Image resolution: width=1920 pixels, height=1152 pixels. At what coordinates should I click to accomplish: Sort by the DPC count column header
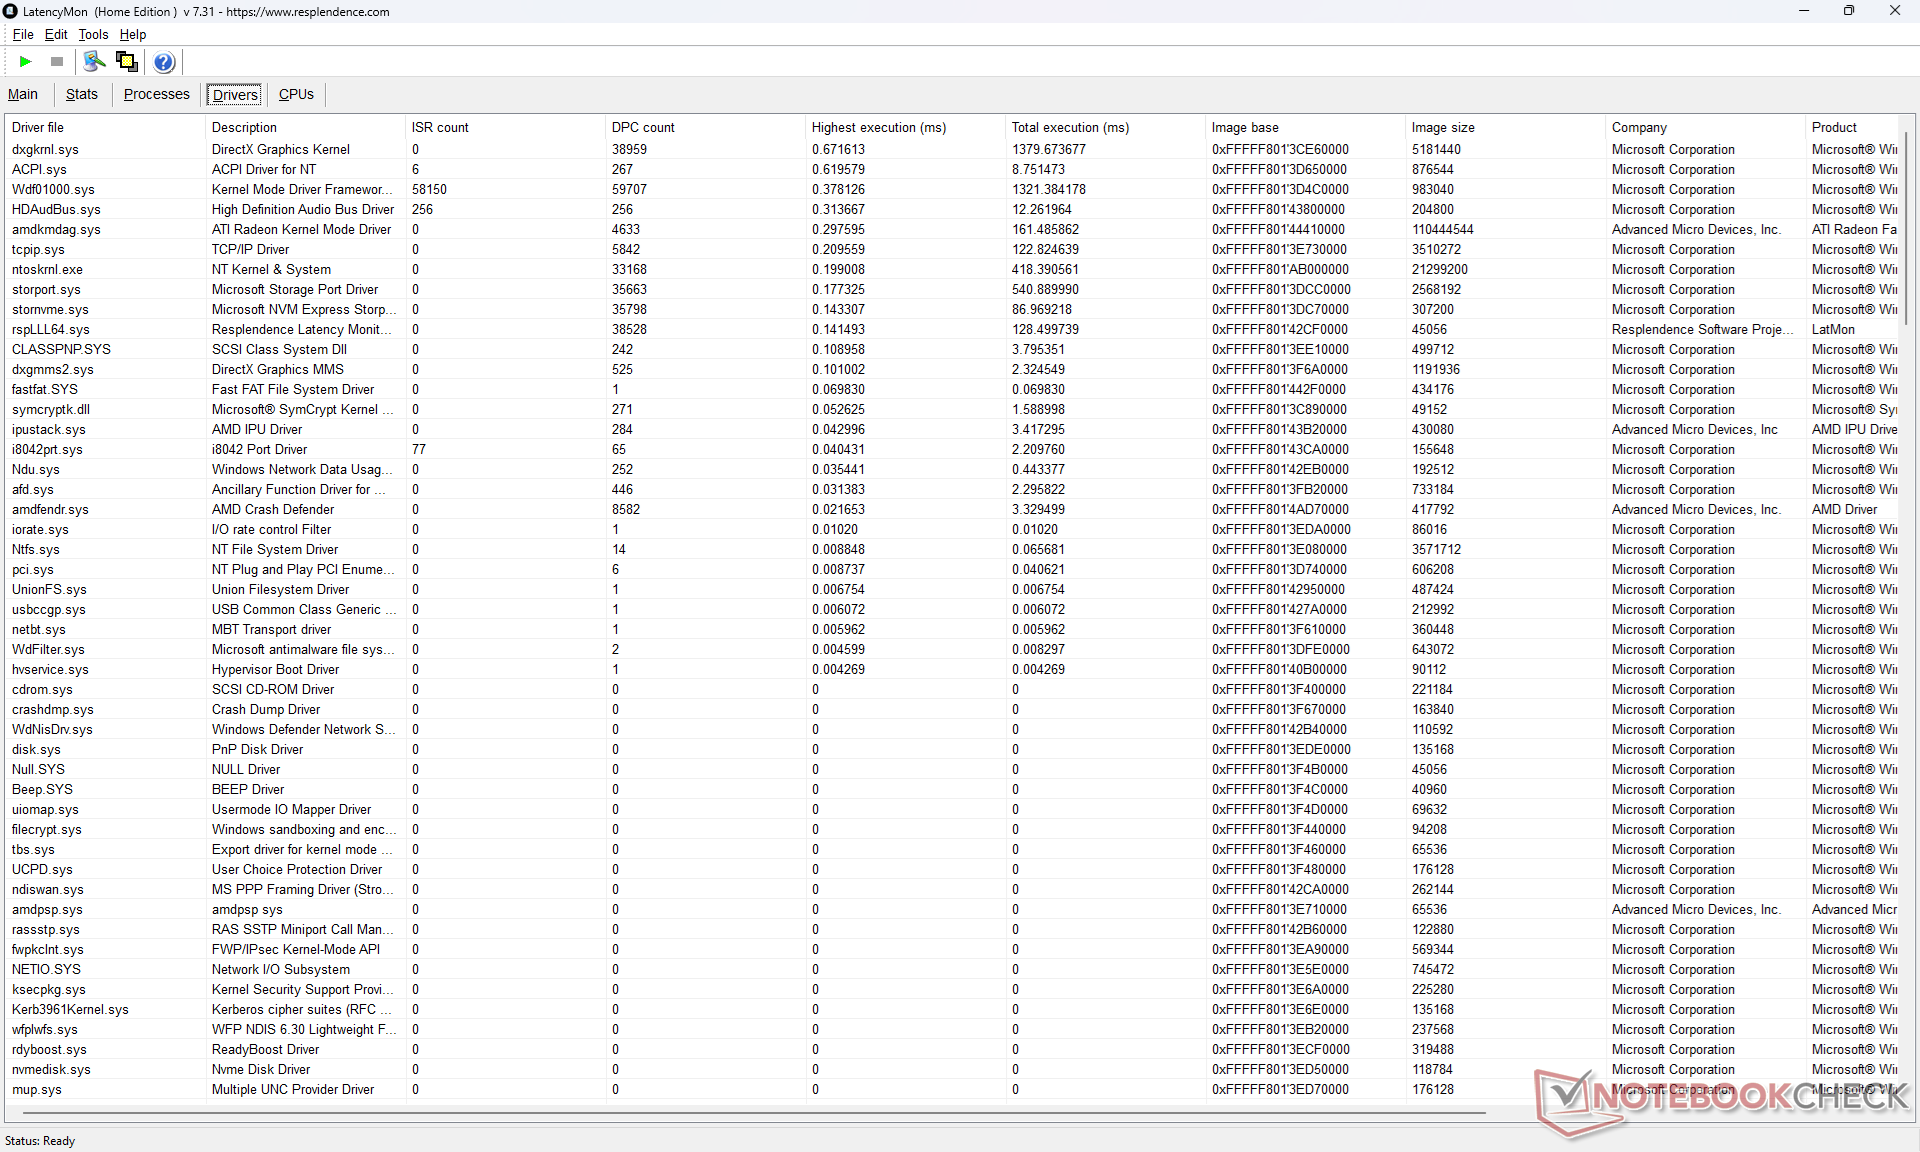(643, 127)
